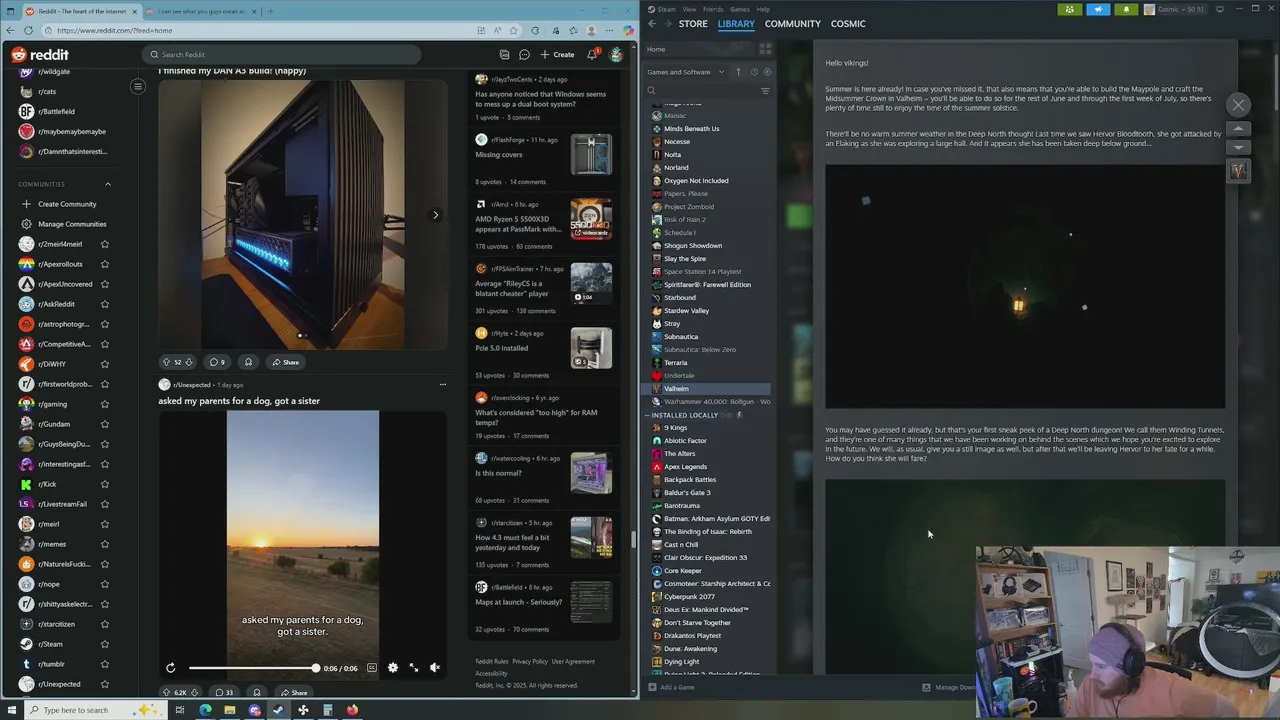Open Steam library filter options
This screenshot has width=1280, height=720.
tap(765, 91)
